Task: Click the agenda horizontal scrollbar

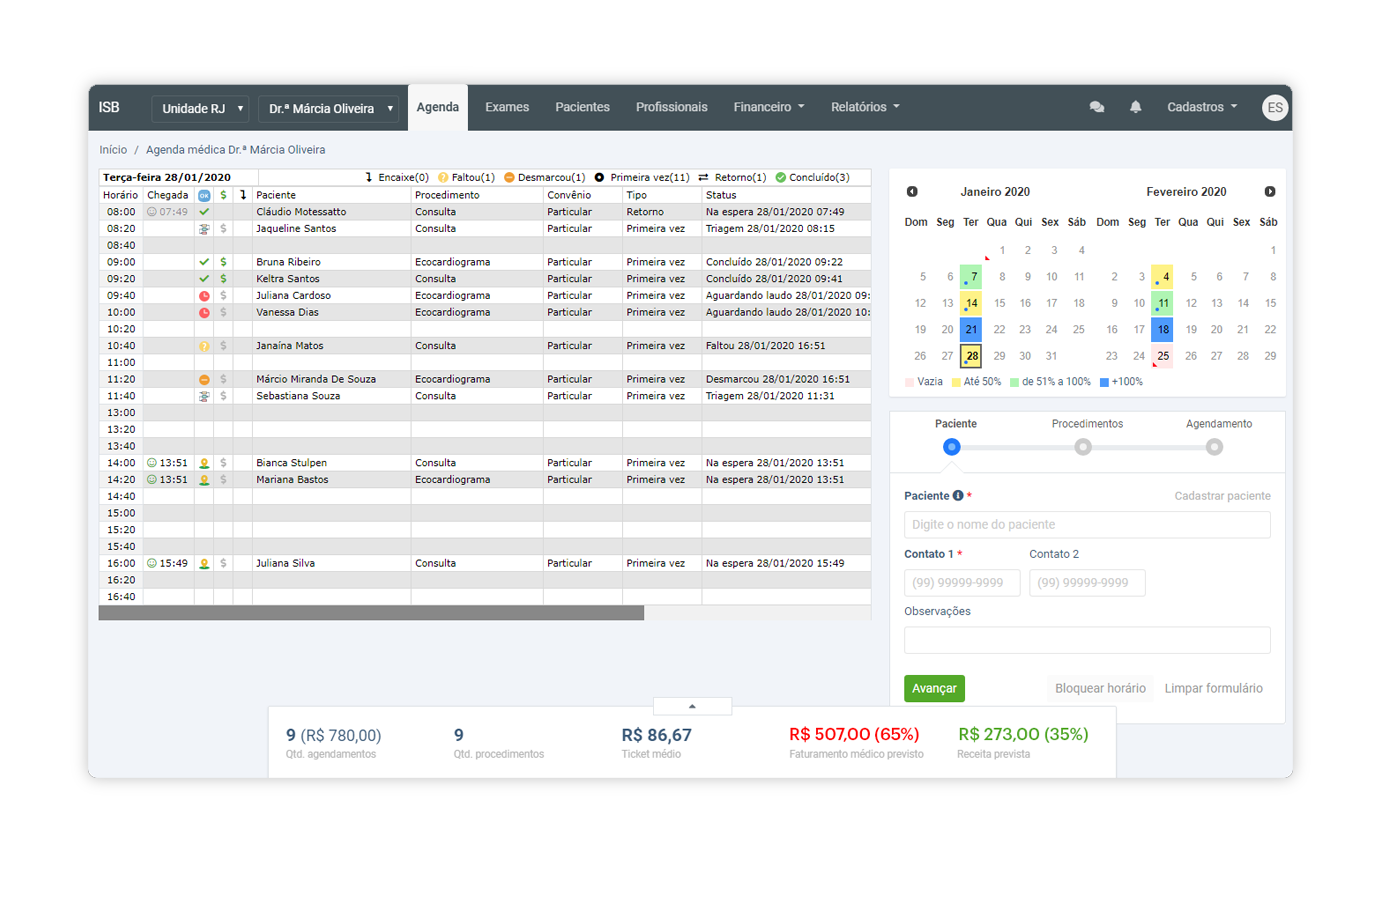Action: pyautogui.click(x=371, y=613)
